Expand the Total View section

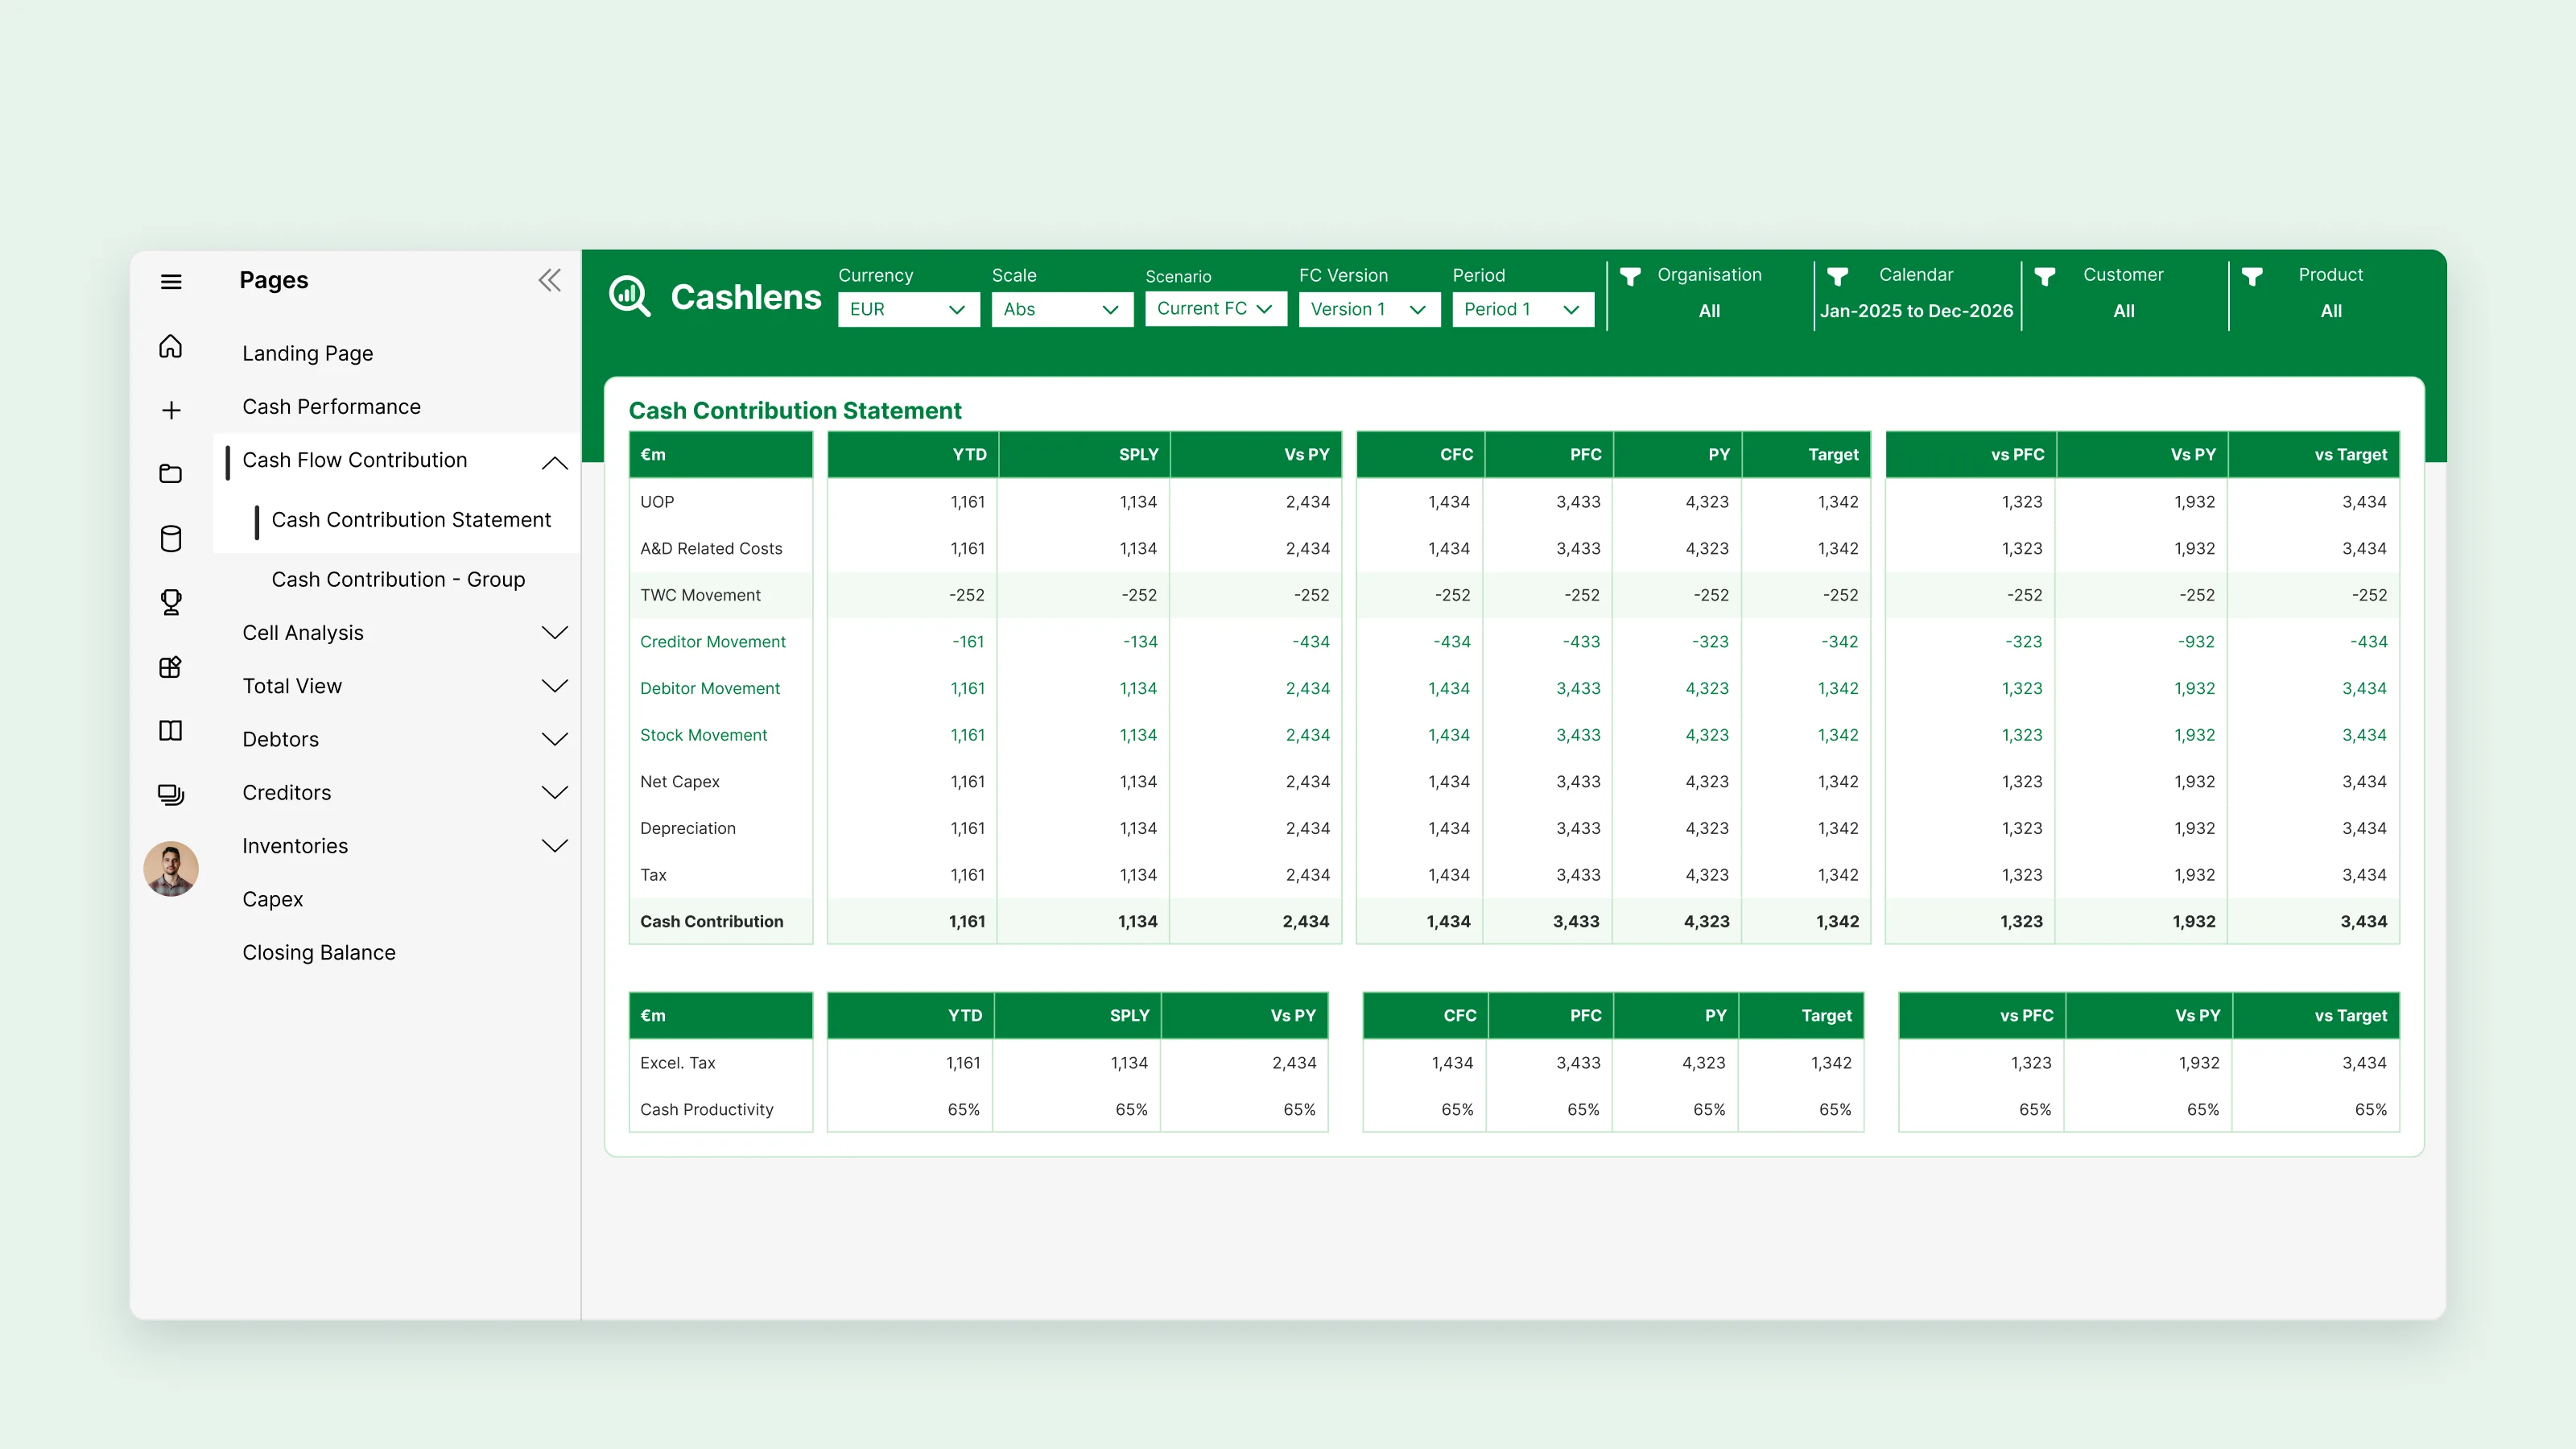555,685
